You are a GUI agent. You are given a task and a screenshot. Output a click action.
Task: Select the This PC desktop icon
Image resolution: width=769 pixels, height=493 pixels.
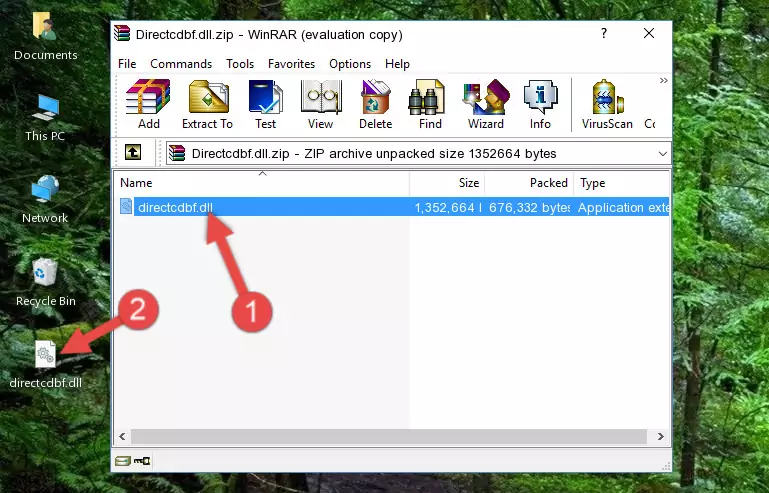(45, 118)
